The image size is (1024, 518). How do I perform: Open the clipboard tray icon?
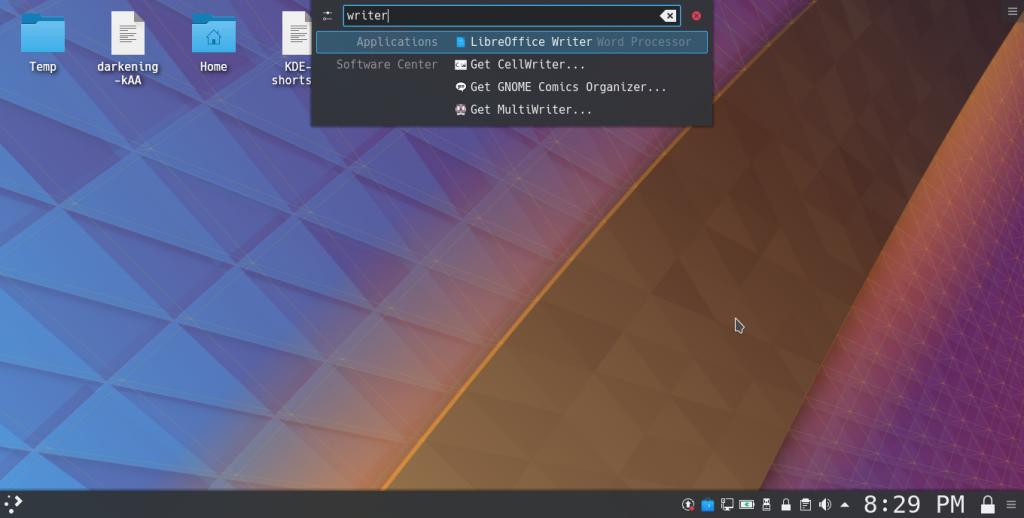pyautogui.click(x=805, y=504)
